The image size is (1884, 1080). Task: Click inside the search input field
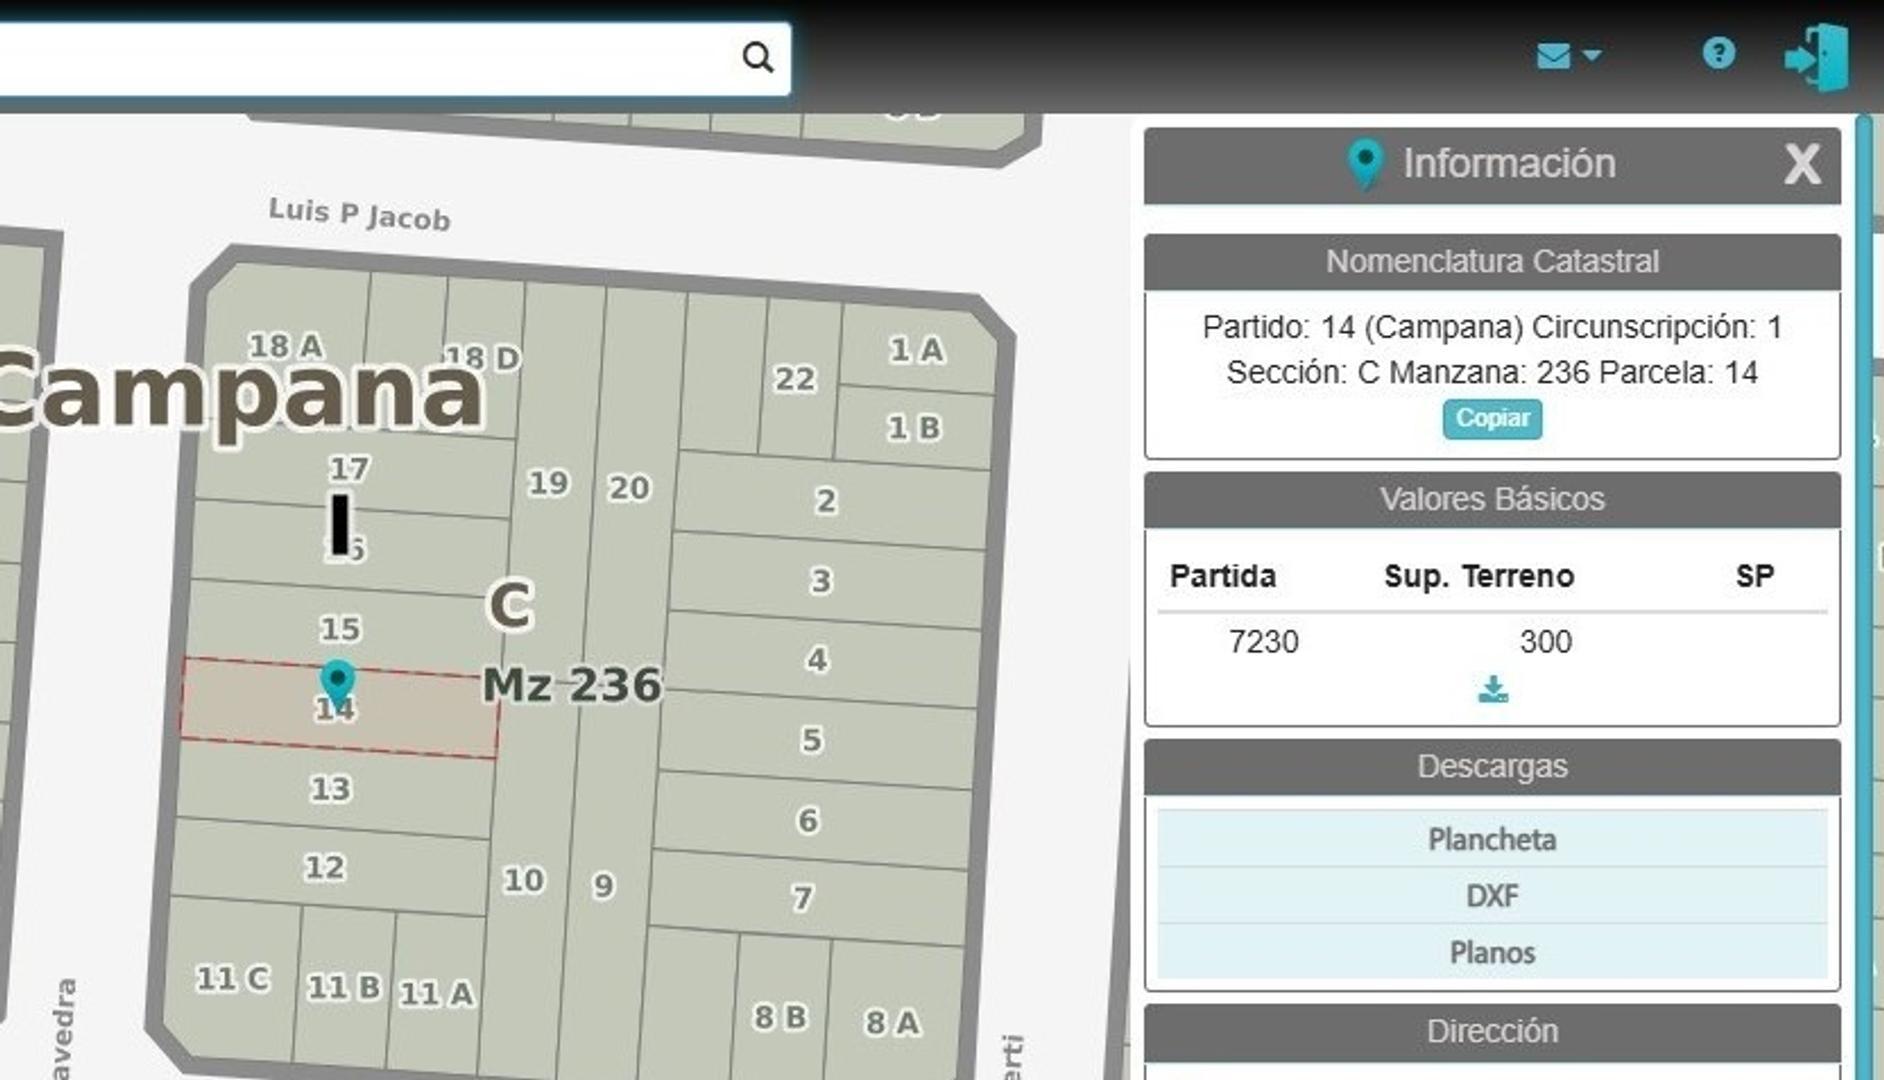click(x=380, y=57)
